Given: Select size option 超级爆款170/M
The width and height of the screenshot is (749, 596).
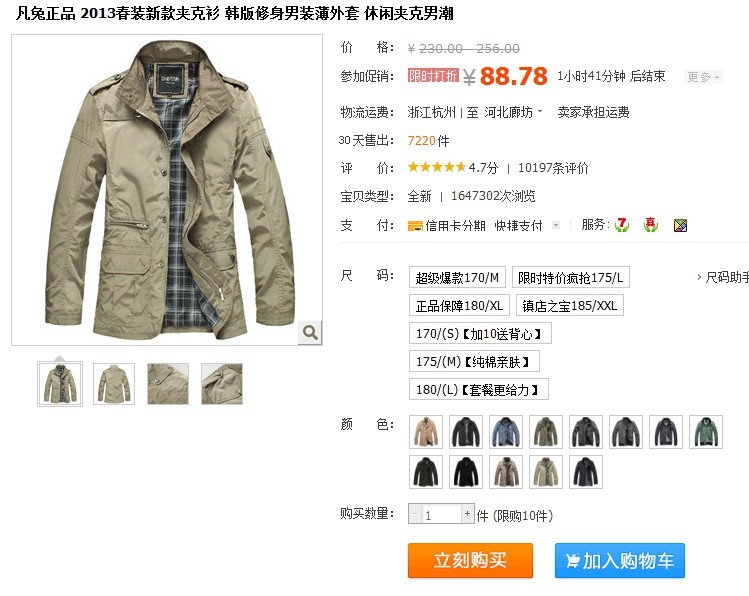Looking at the screenshot, I should click(x=457, y=277).
